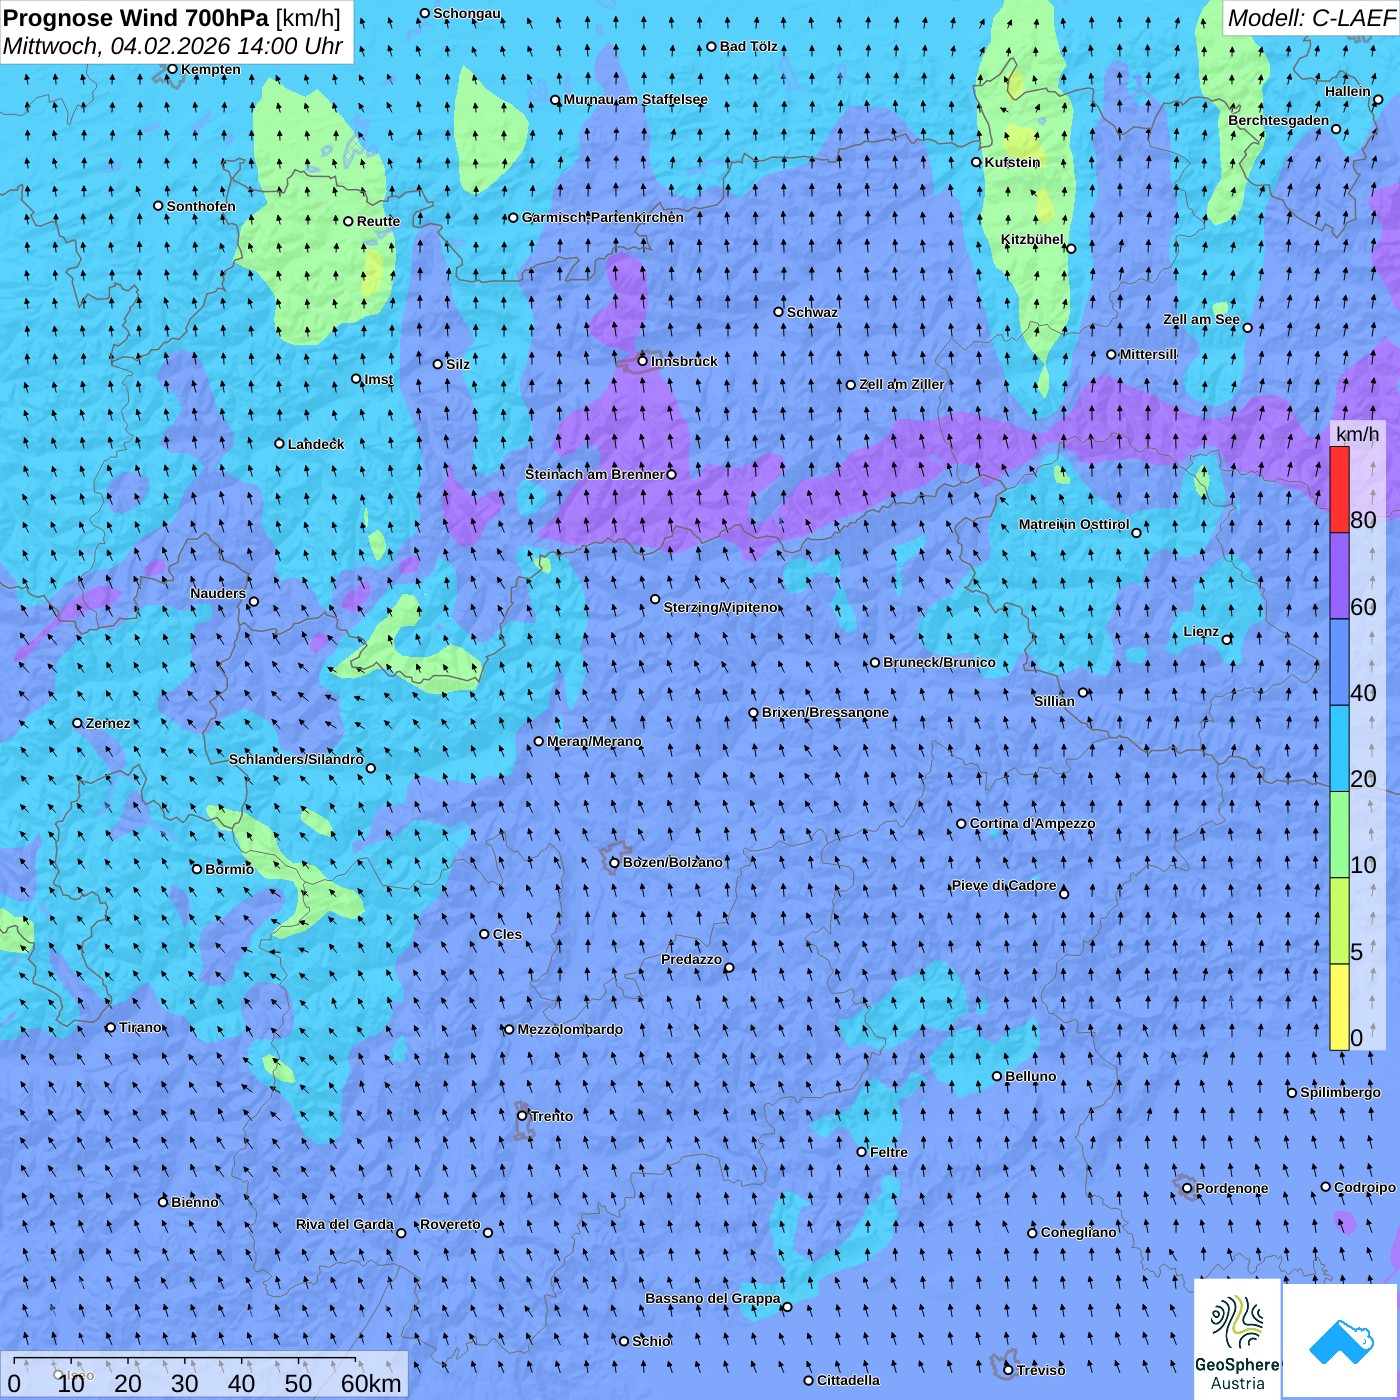Click the 'Steinach am Brenner' label
This screenshot has width=1400, height=1400.
coord(595,474)
